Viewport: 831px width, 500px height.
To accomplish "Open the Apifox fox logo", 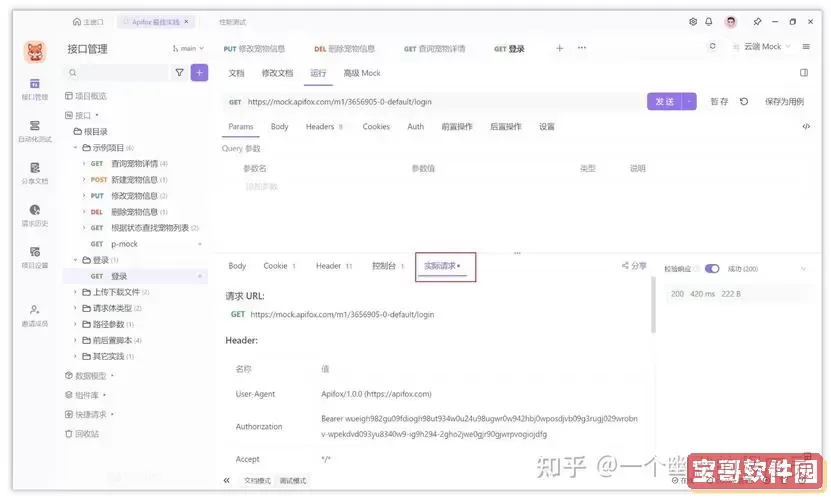I will click(35, 51).
